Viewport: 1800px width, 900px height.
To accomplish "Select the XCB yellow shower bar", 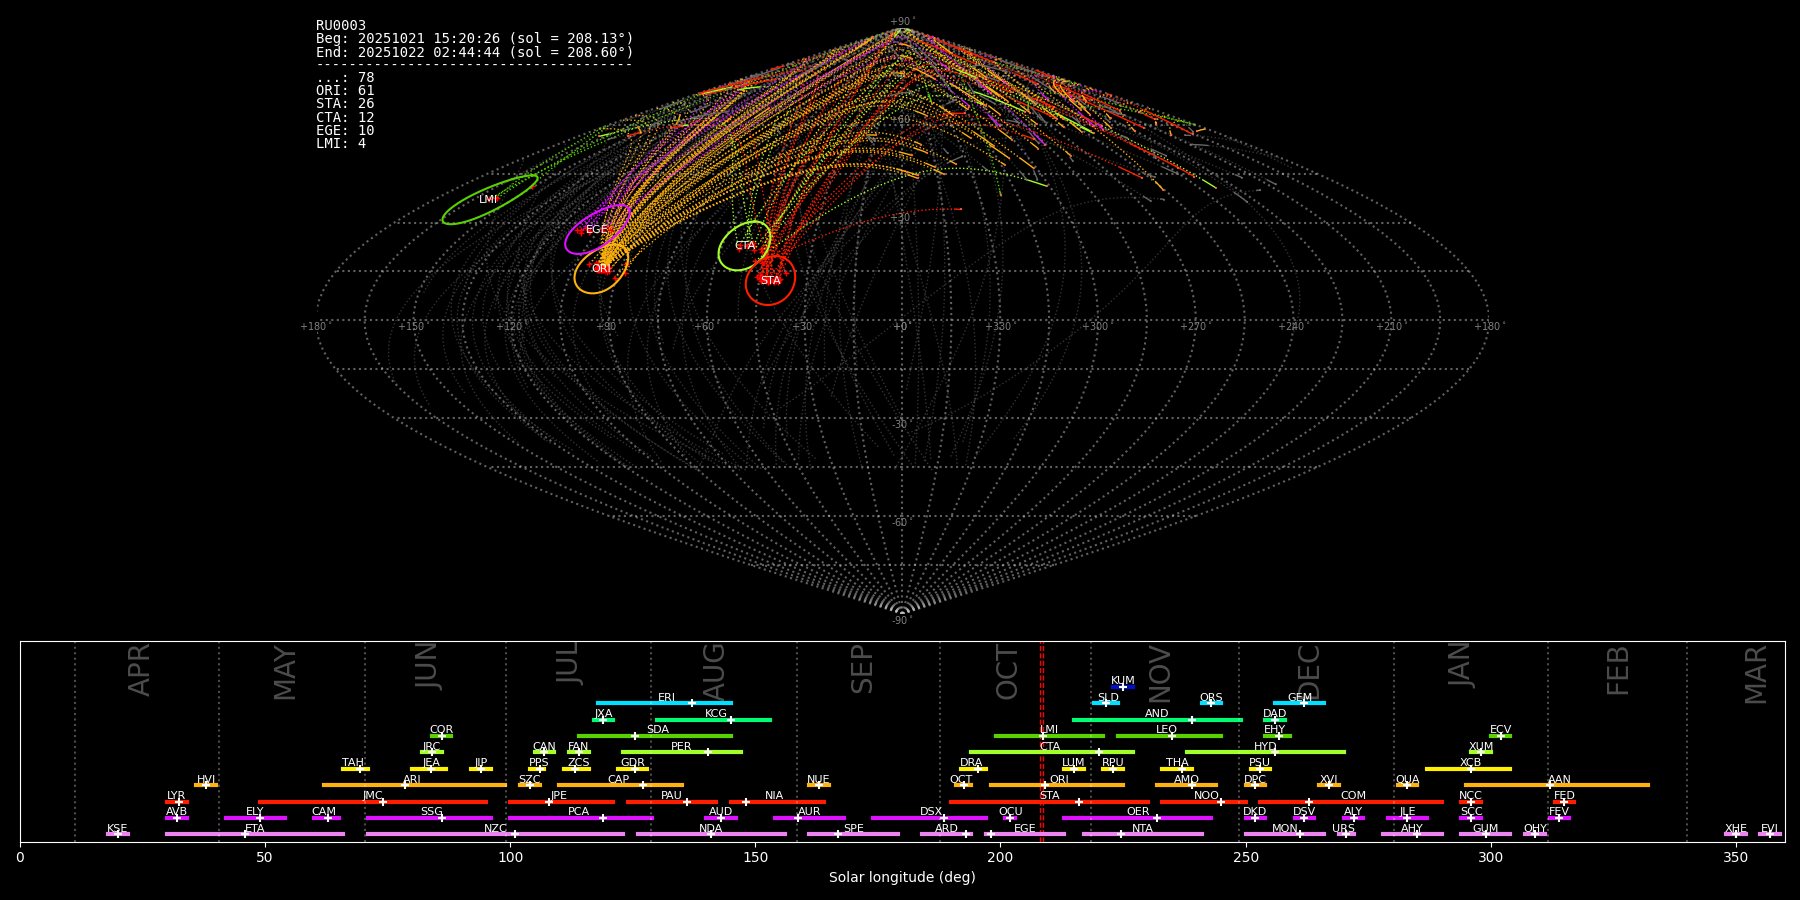I will [x=1468, y=769].
